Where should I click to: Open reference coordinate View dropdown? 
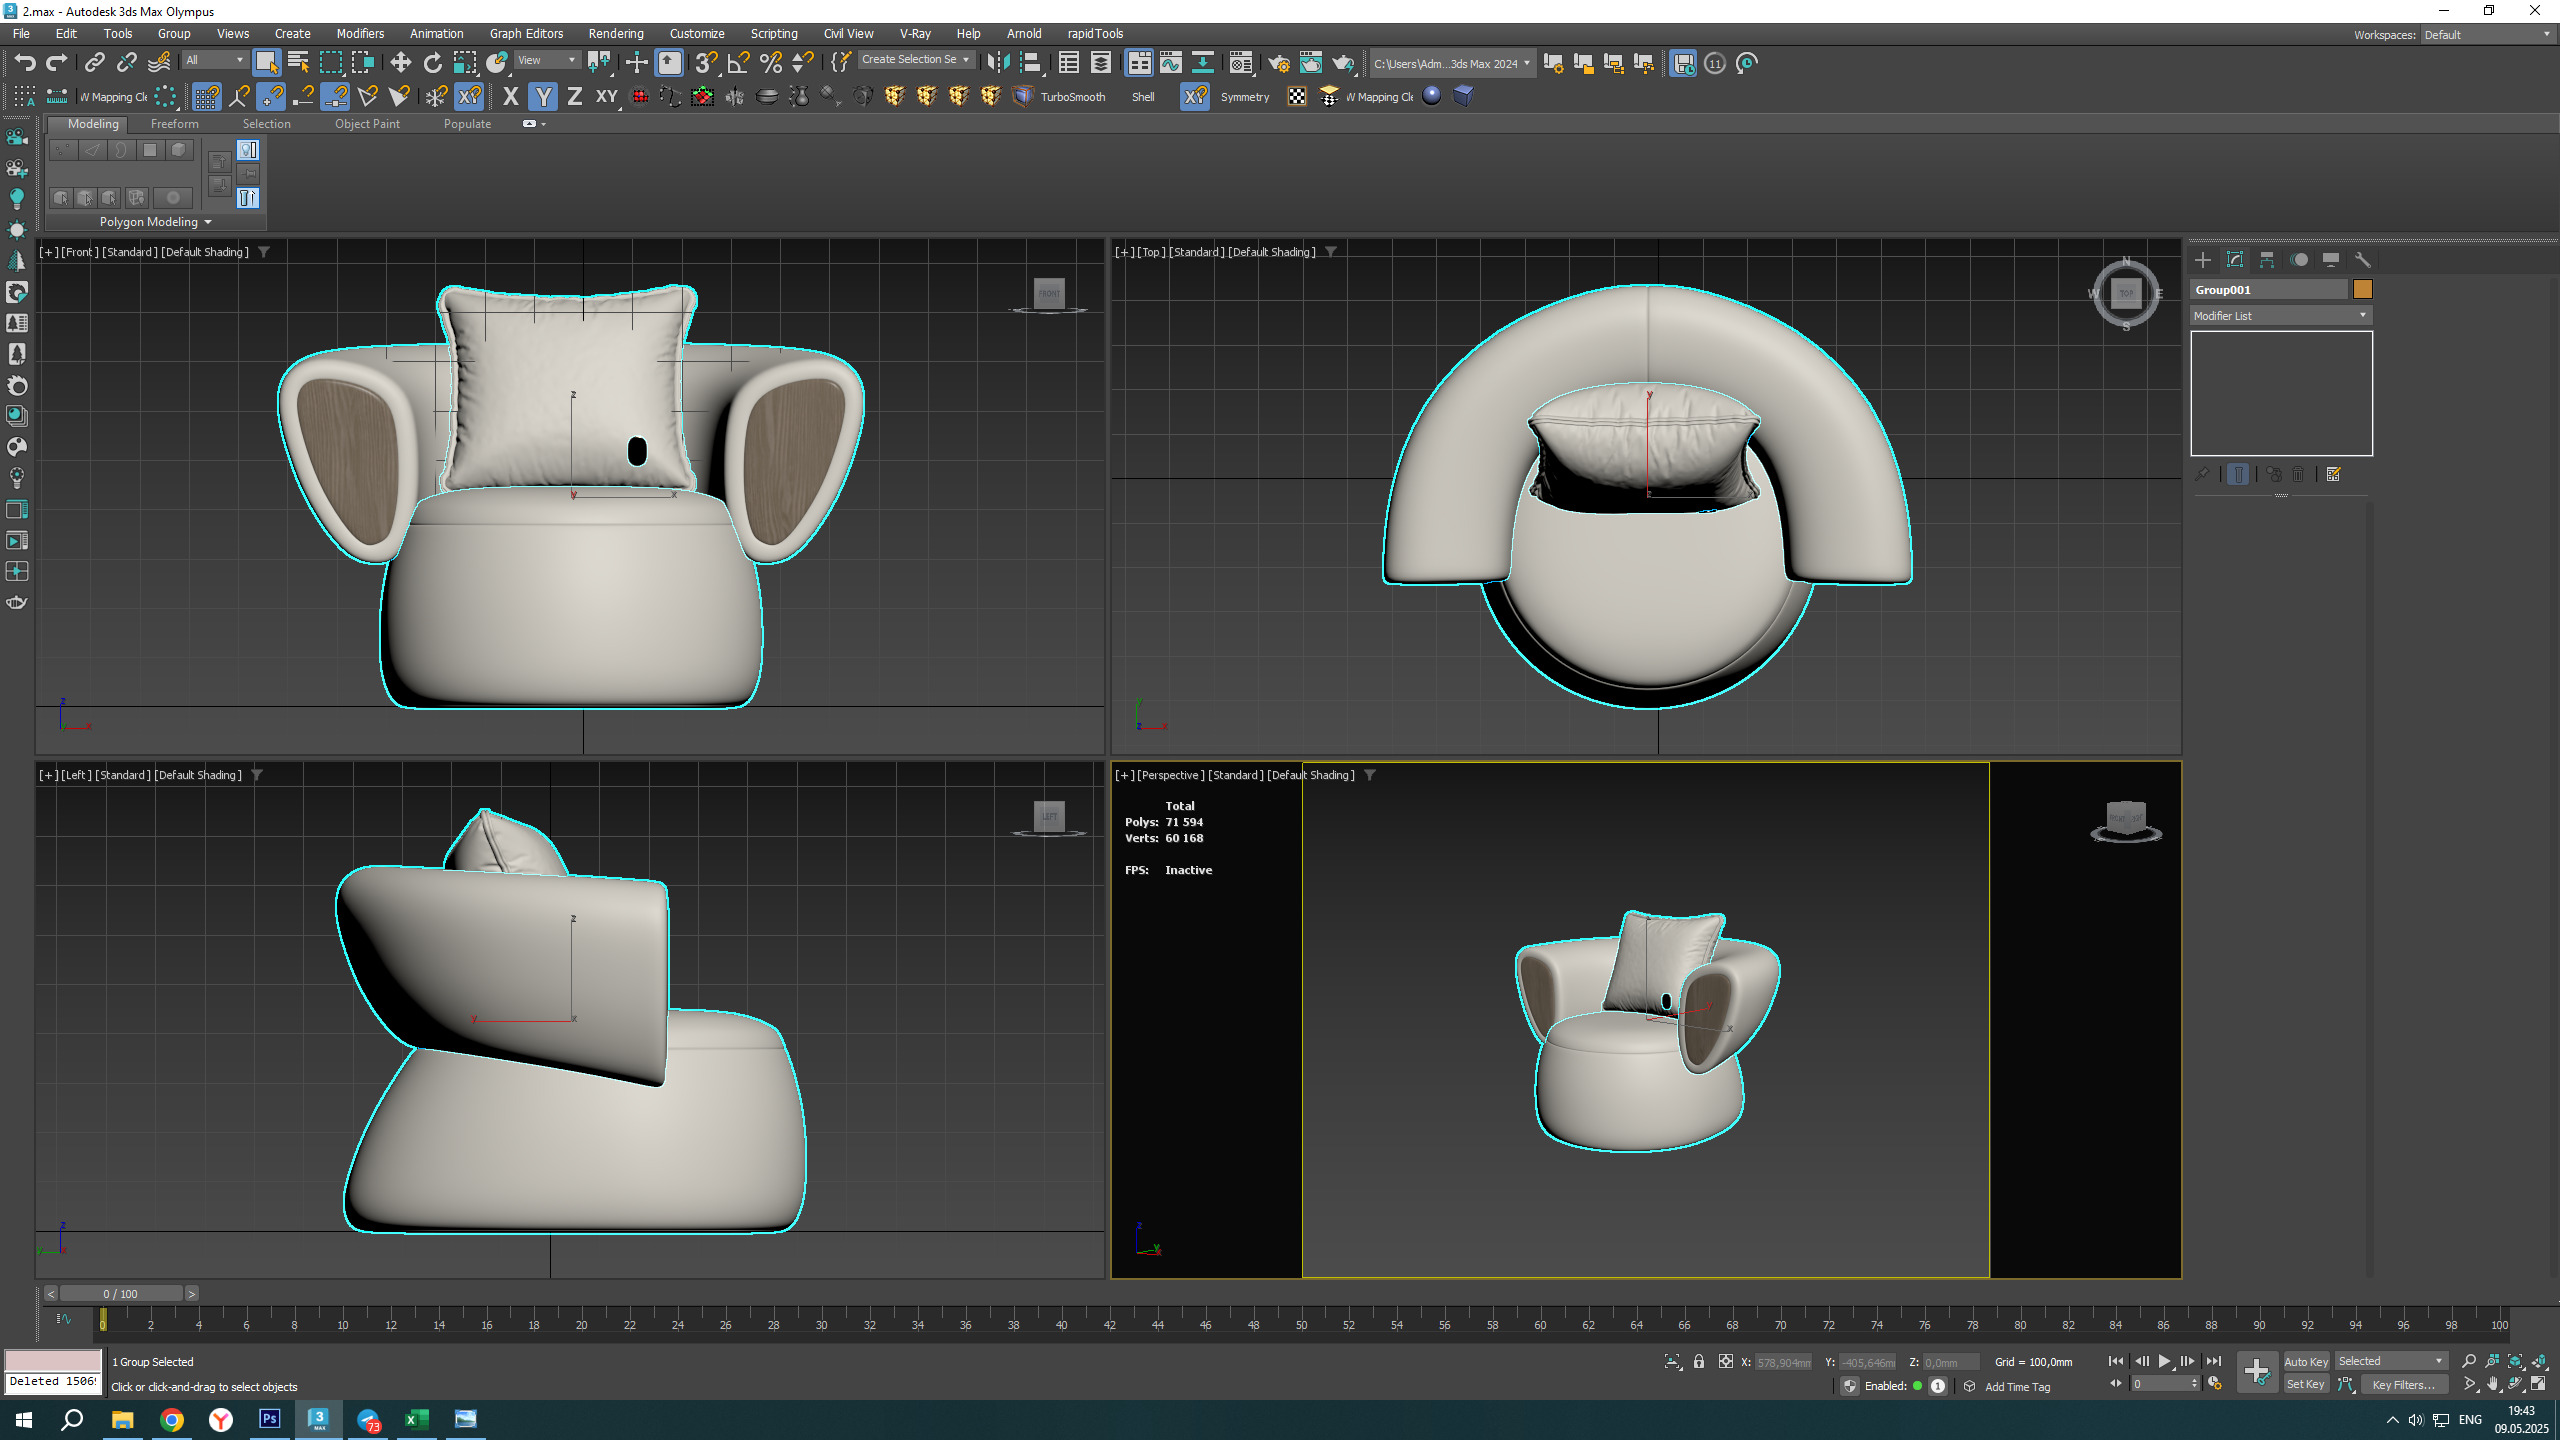(x=546, y=60)
